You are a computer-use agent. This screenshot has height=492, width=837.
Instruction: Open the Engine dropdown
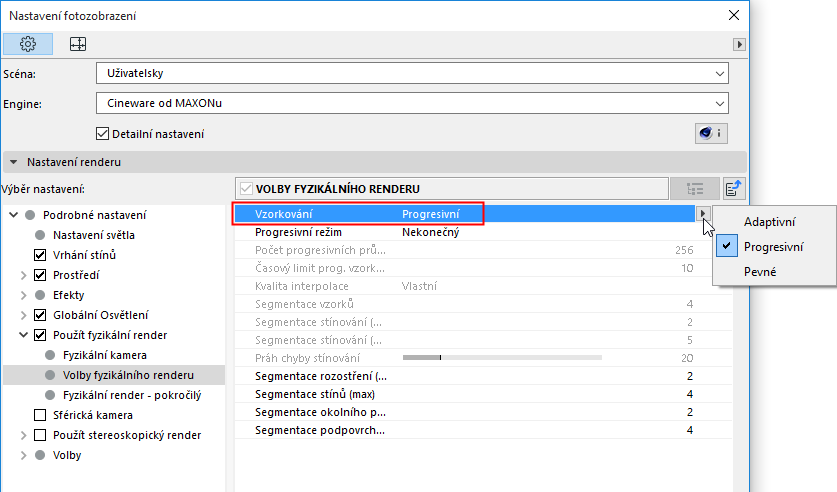412,103
